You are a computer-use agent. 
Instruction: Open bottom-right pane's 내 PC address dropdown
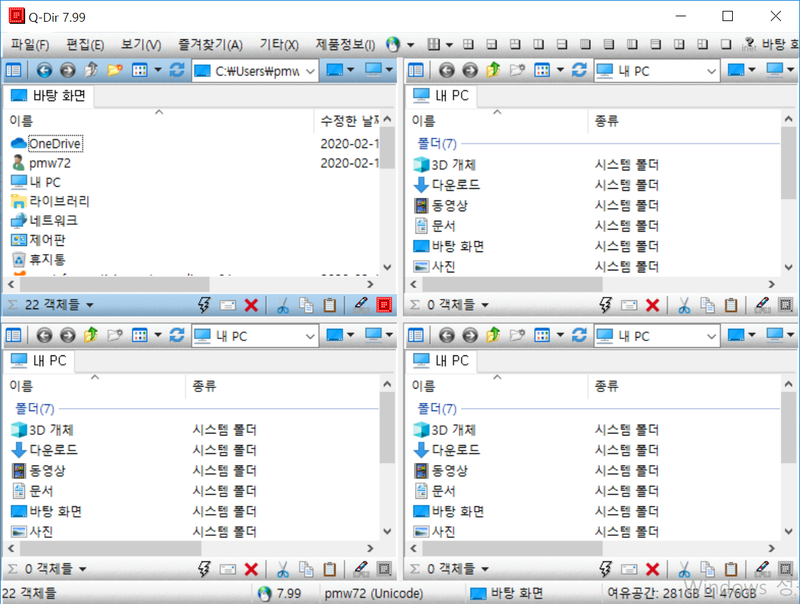(712, 336)
